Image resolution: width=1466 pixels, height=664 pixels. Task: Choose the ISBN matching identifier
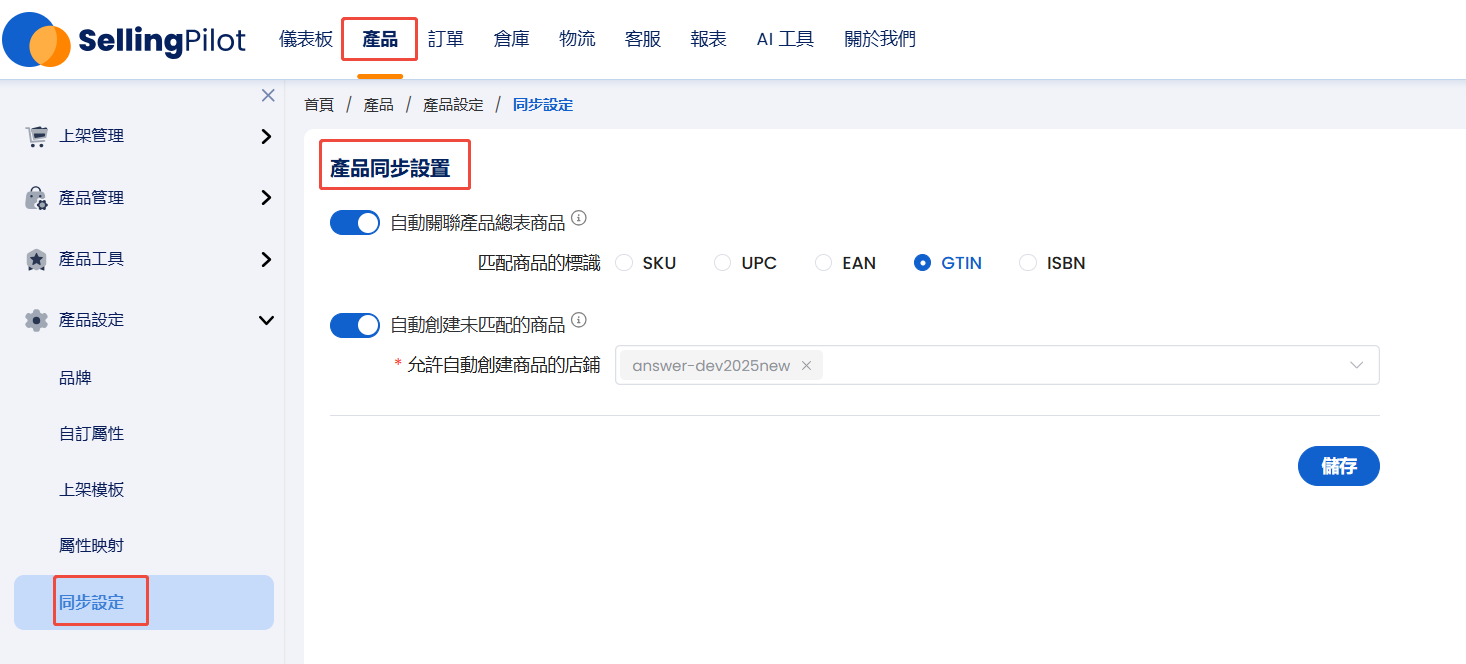[x=1028, y=263]
